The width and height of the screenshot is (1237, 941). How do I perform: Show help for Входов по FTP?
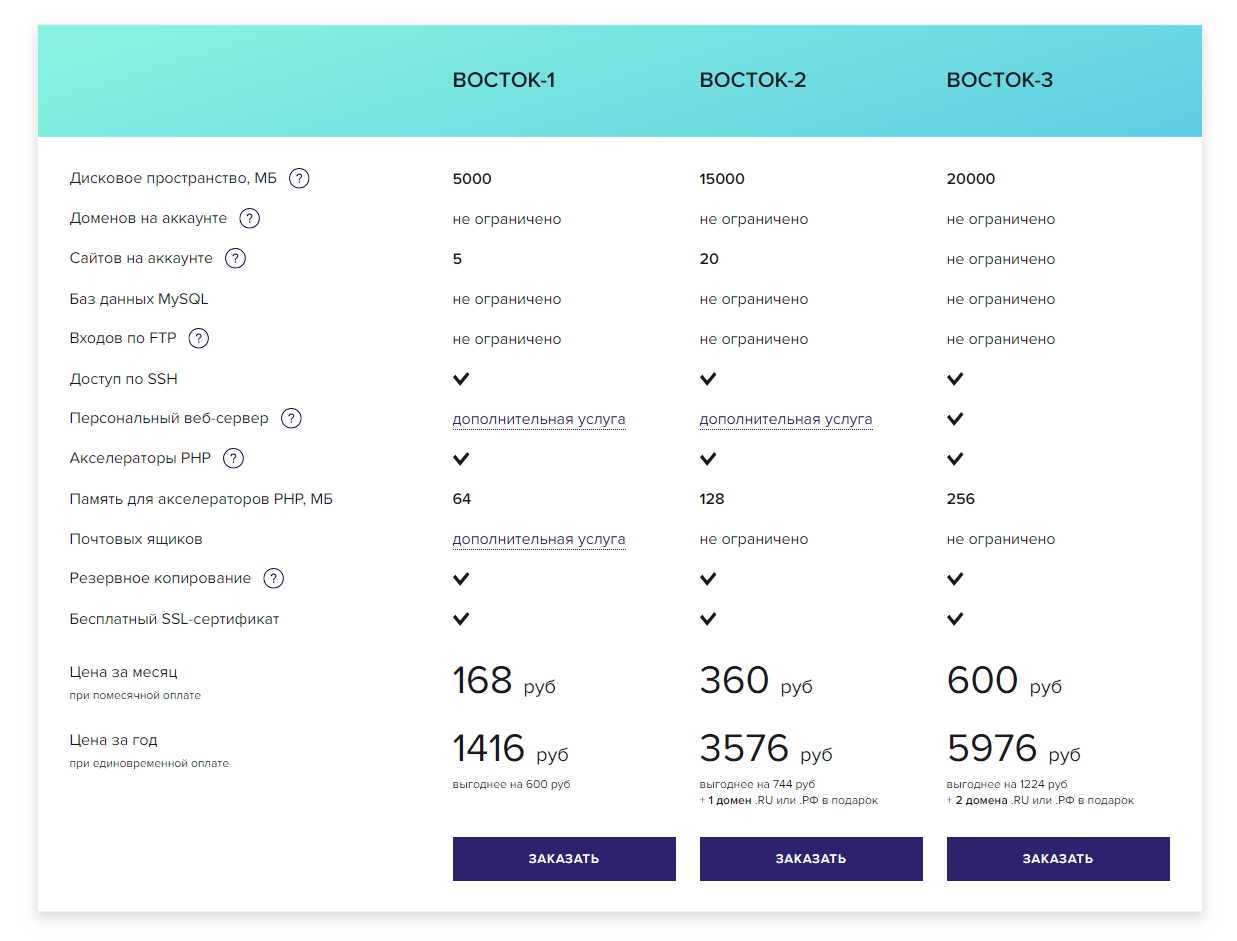pyautogui.click(x=199, y=339)
